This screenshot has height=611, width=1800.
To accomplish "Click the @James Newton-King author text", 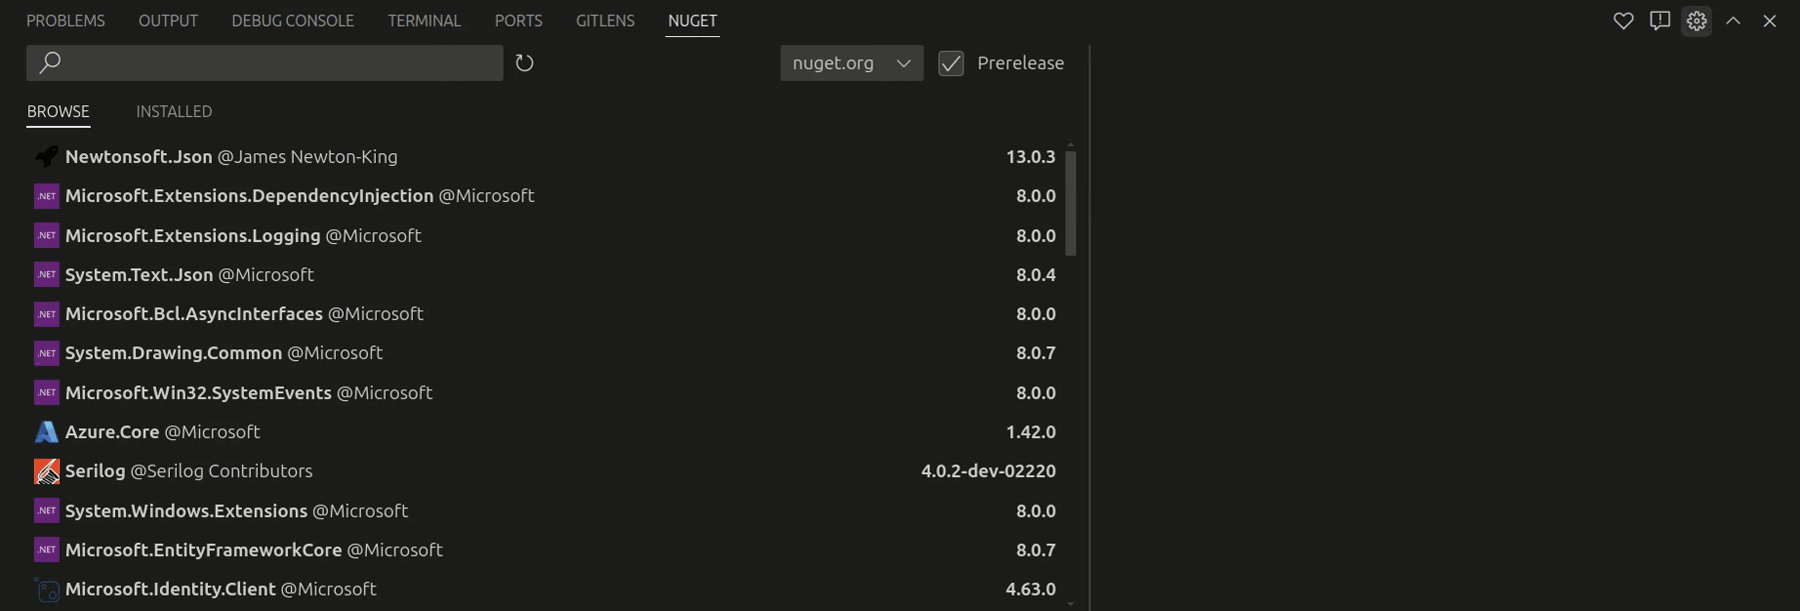I will (307, 157).
